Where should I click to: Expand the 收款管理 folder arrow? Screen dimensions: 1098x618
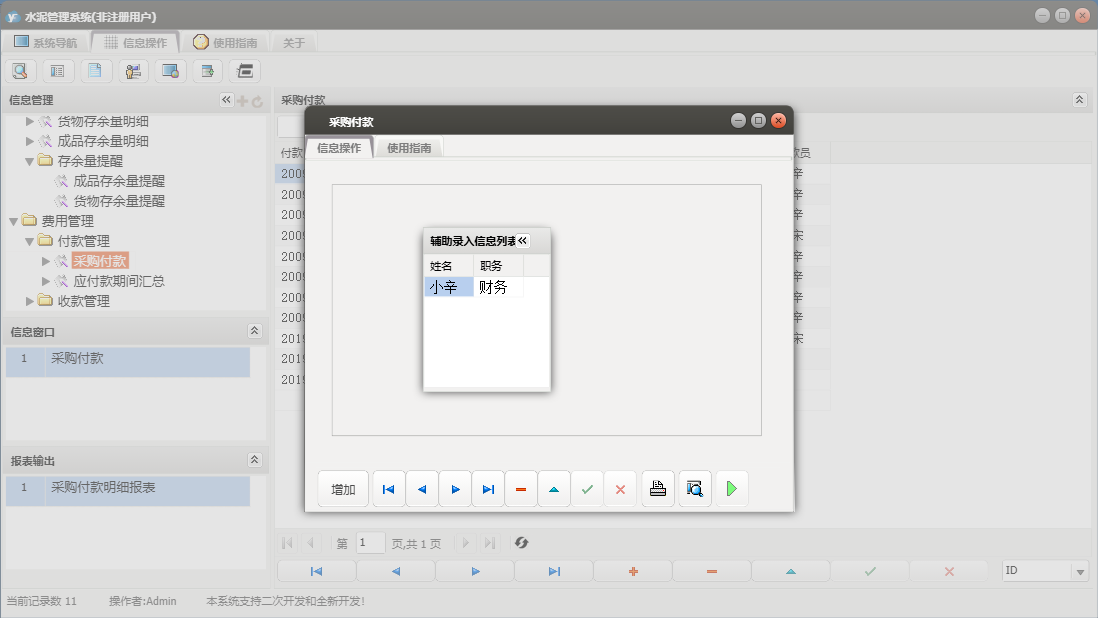tap(30, 301)
